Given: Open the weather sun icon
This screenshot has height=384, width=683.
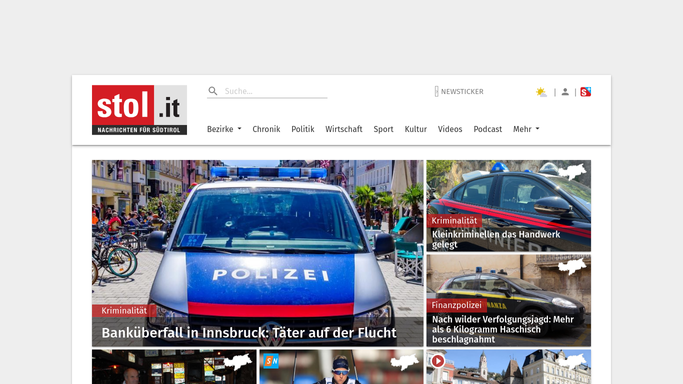Looking at the screenshot, I should point(541,92).
